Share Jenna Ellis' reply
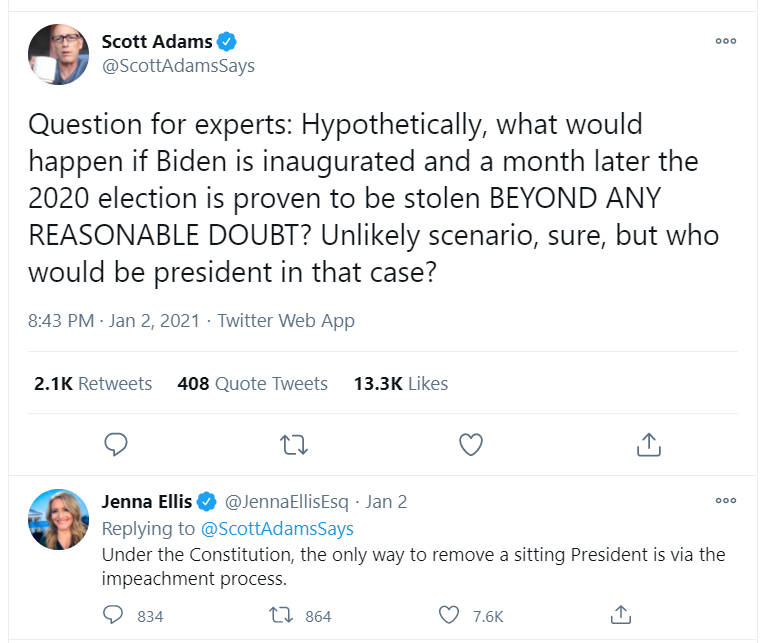Image resolution: width=767 pixels, height=643 pixels. [620, 615]
